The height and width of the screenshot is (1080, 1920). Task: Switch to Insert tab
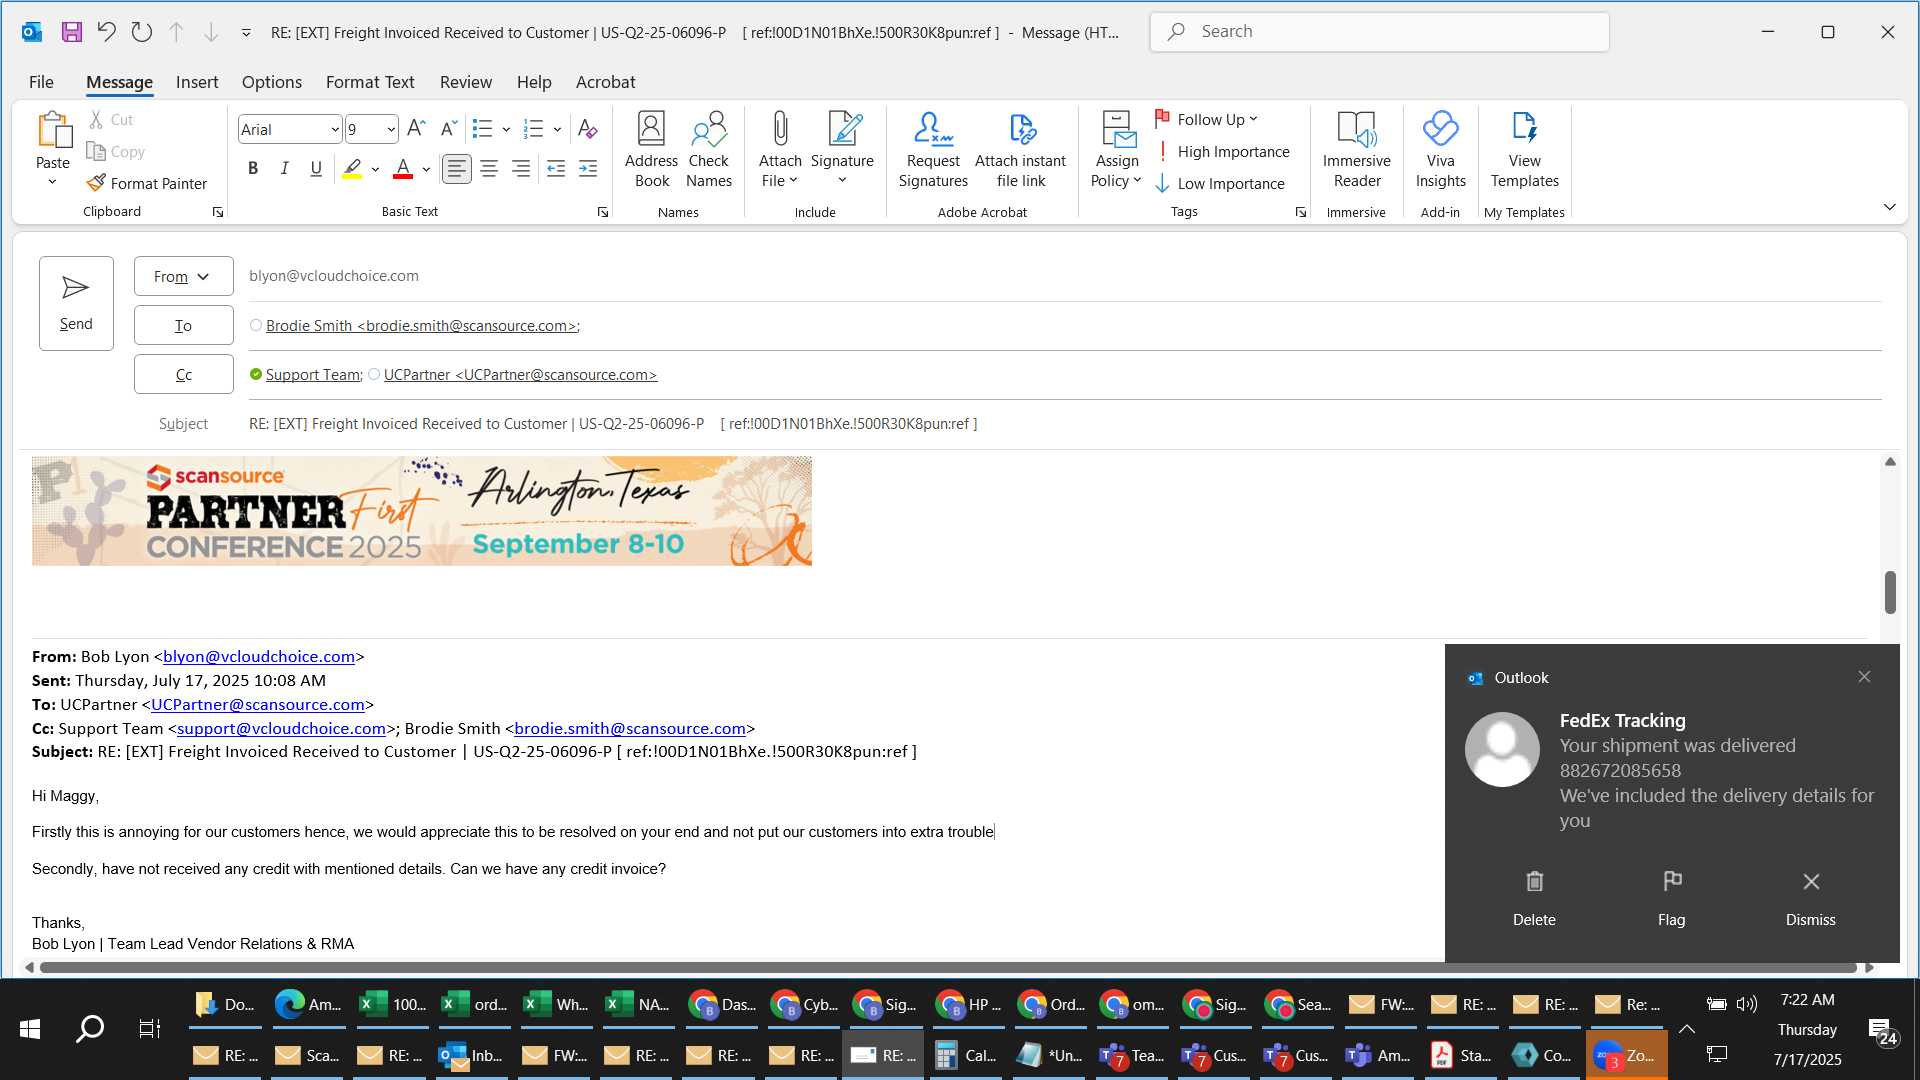197,82
